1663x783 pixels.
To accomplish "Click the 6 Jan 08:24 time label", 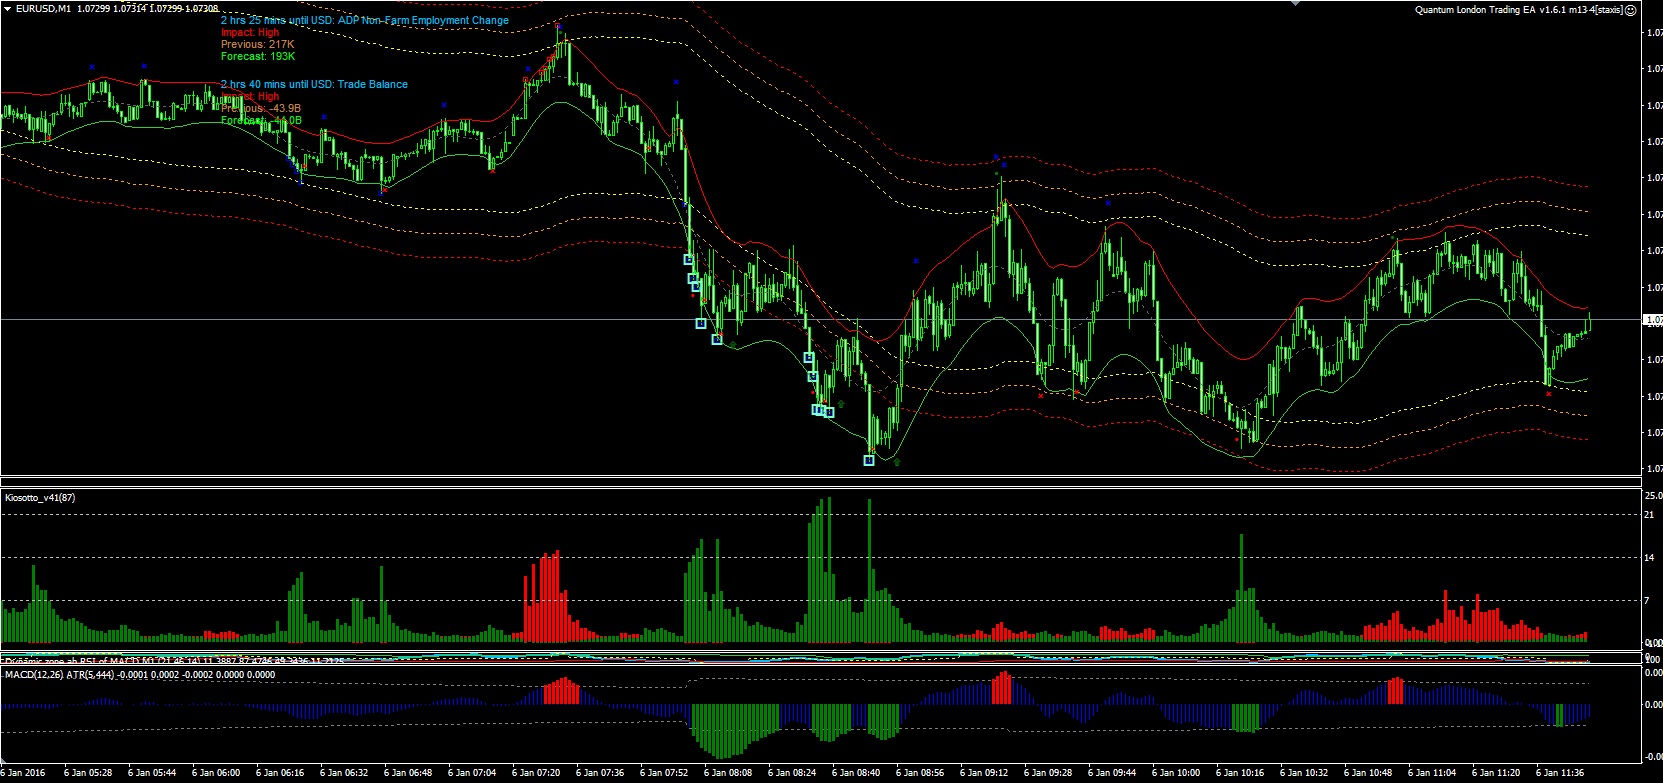I will coord(792,772).
